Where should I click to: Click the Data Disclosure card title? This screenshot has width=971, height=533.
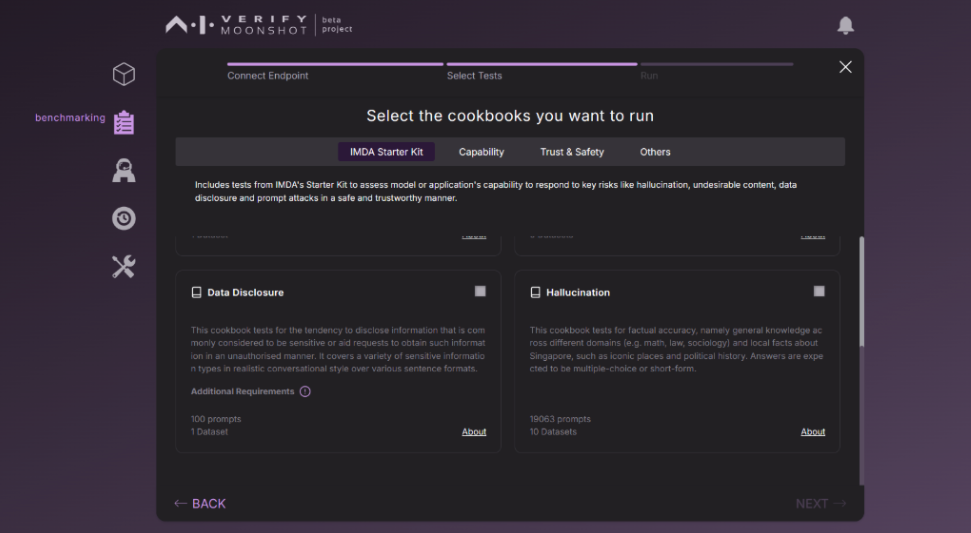(245, 292)
